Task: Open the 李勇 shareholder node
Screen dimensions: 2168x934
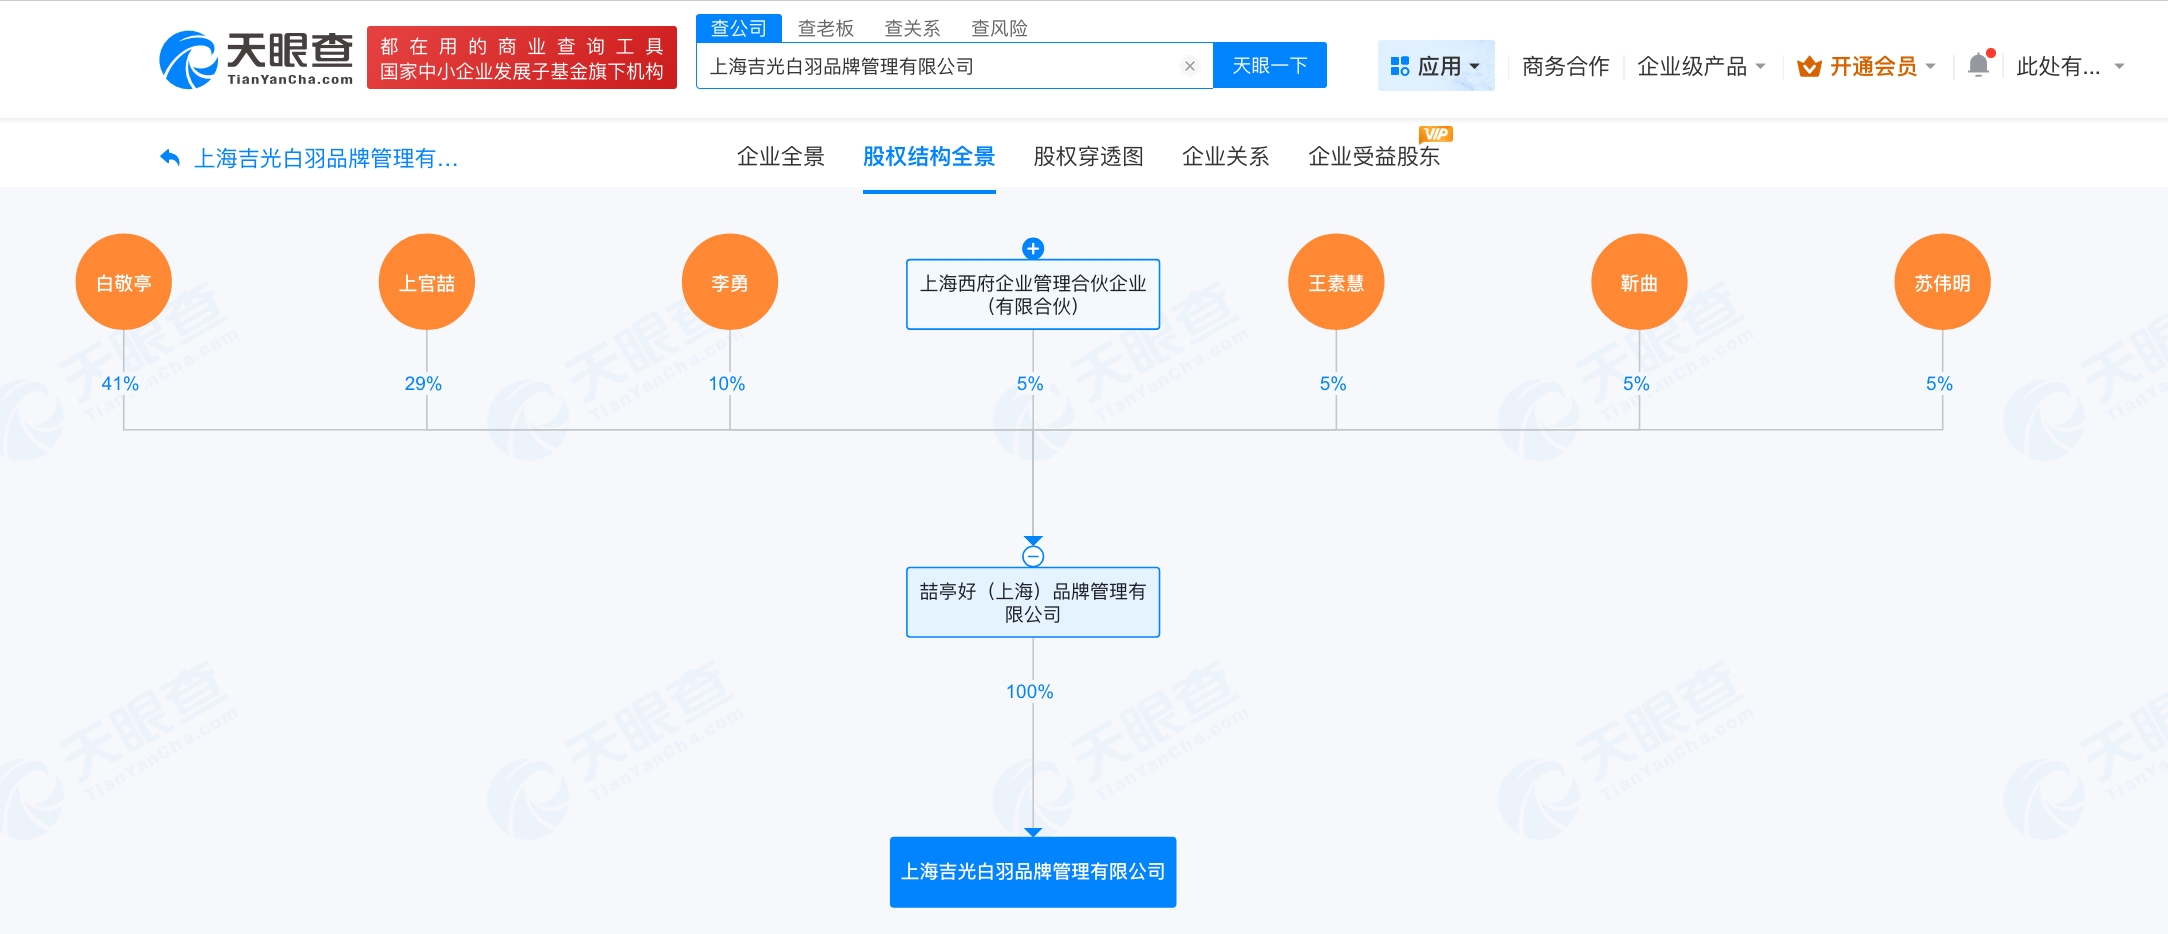Action: 730,283
